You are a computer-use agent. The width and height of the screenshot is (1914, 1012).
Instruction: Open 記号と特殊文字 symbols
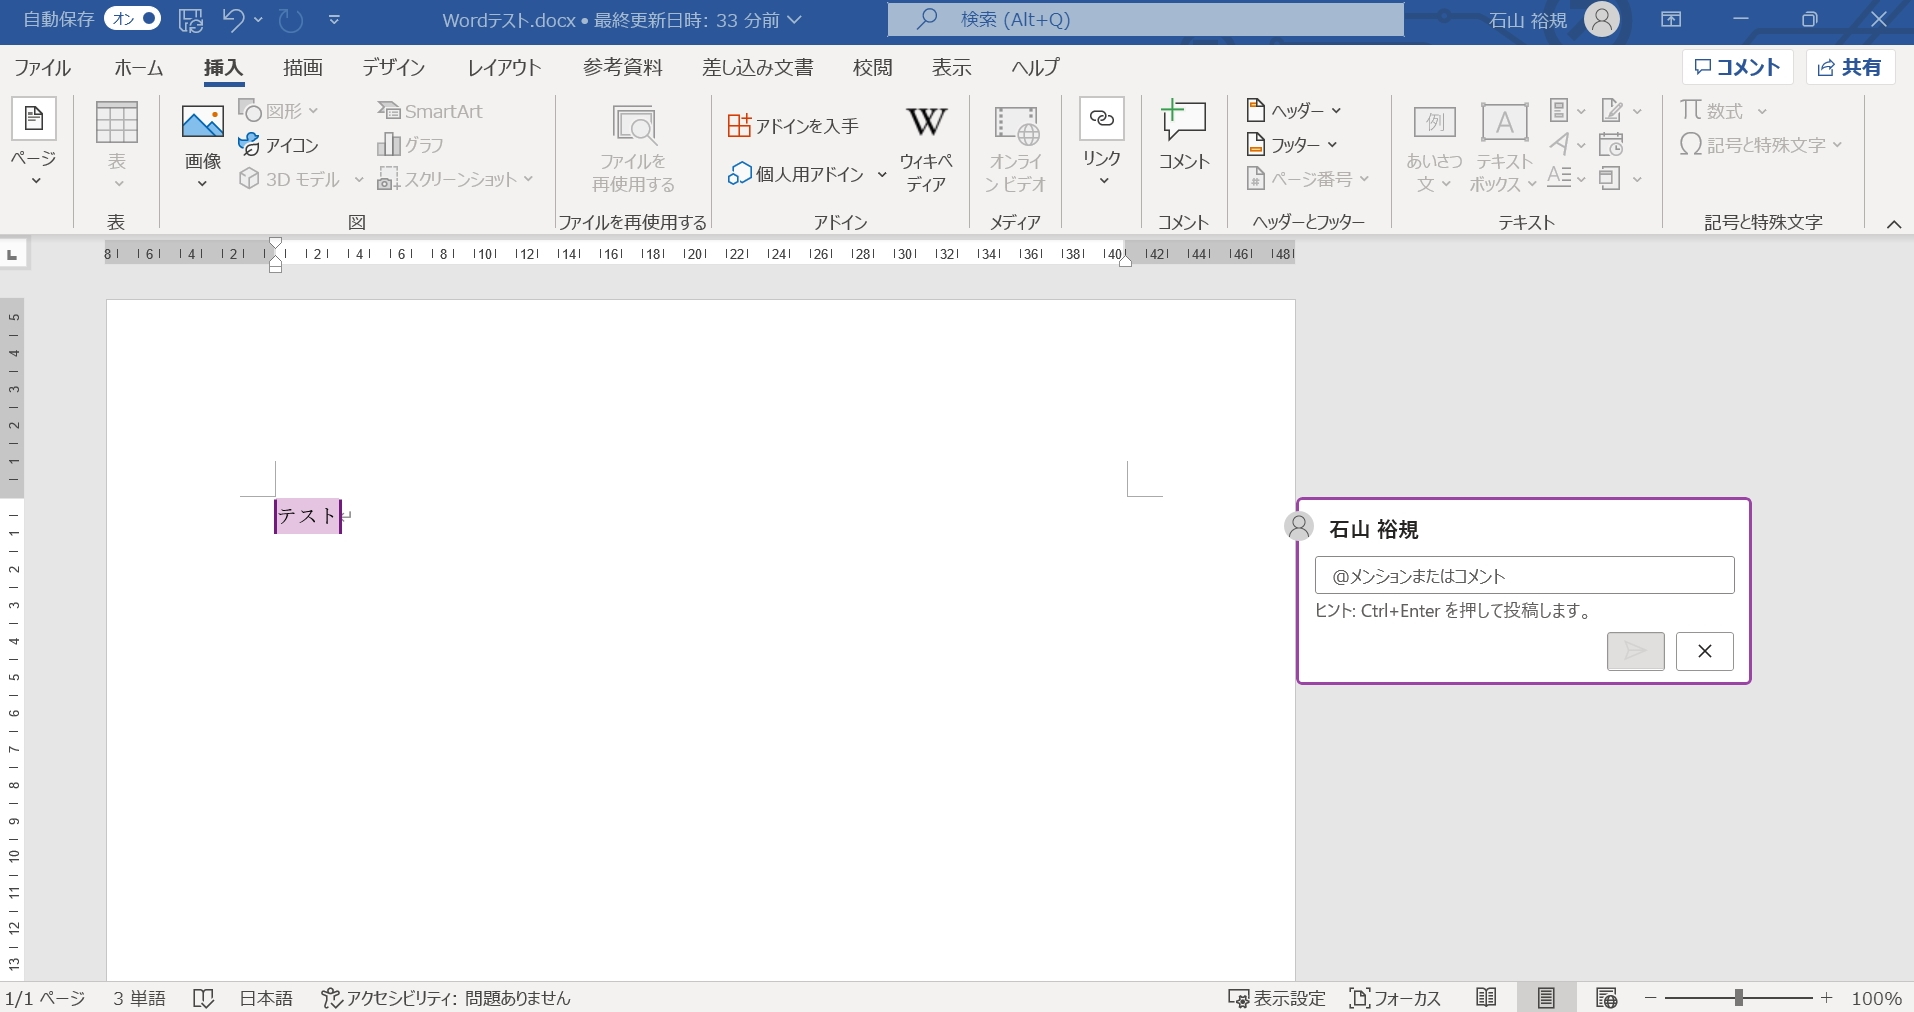tap(1761, 145)
